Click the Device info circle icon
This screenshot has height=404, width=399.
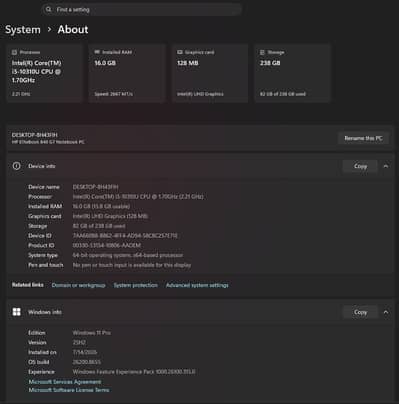tap(16, 166)
